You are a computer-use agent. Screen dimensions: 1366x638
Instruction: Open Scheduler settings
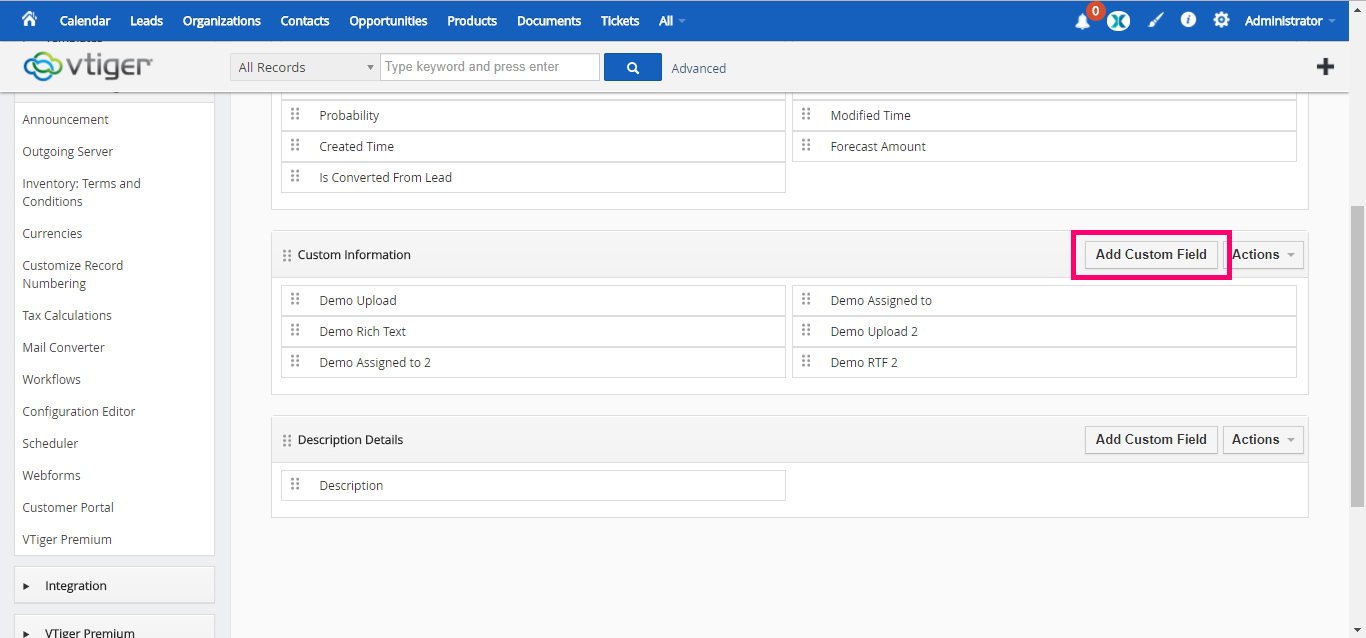click(x=50, y=443)
